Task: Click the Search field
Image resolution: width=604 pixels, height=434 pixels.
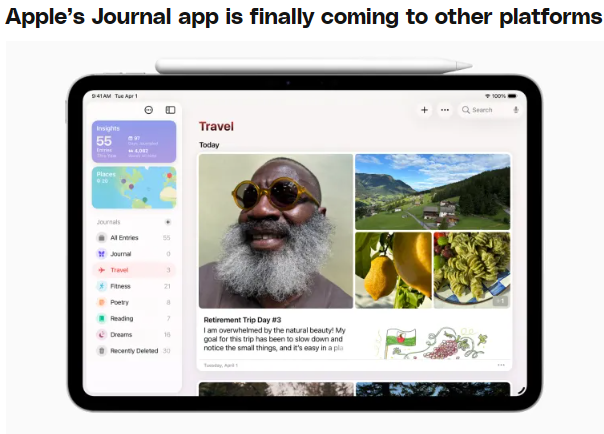Action: click(x=491, y=110)
